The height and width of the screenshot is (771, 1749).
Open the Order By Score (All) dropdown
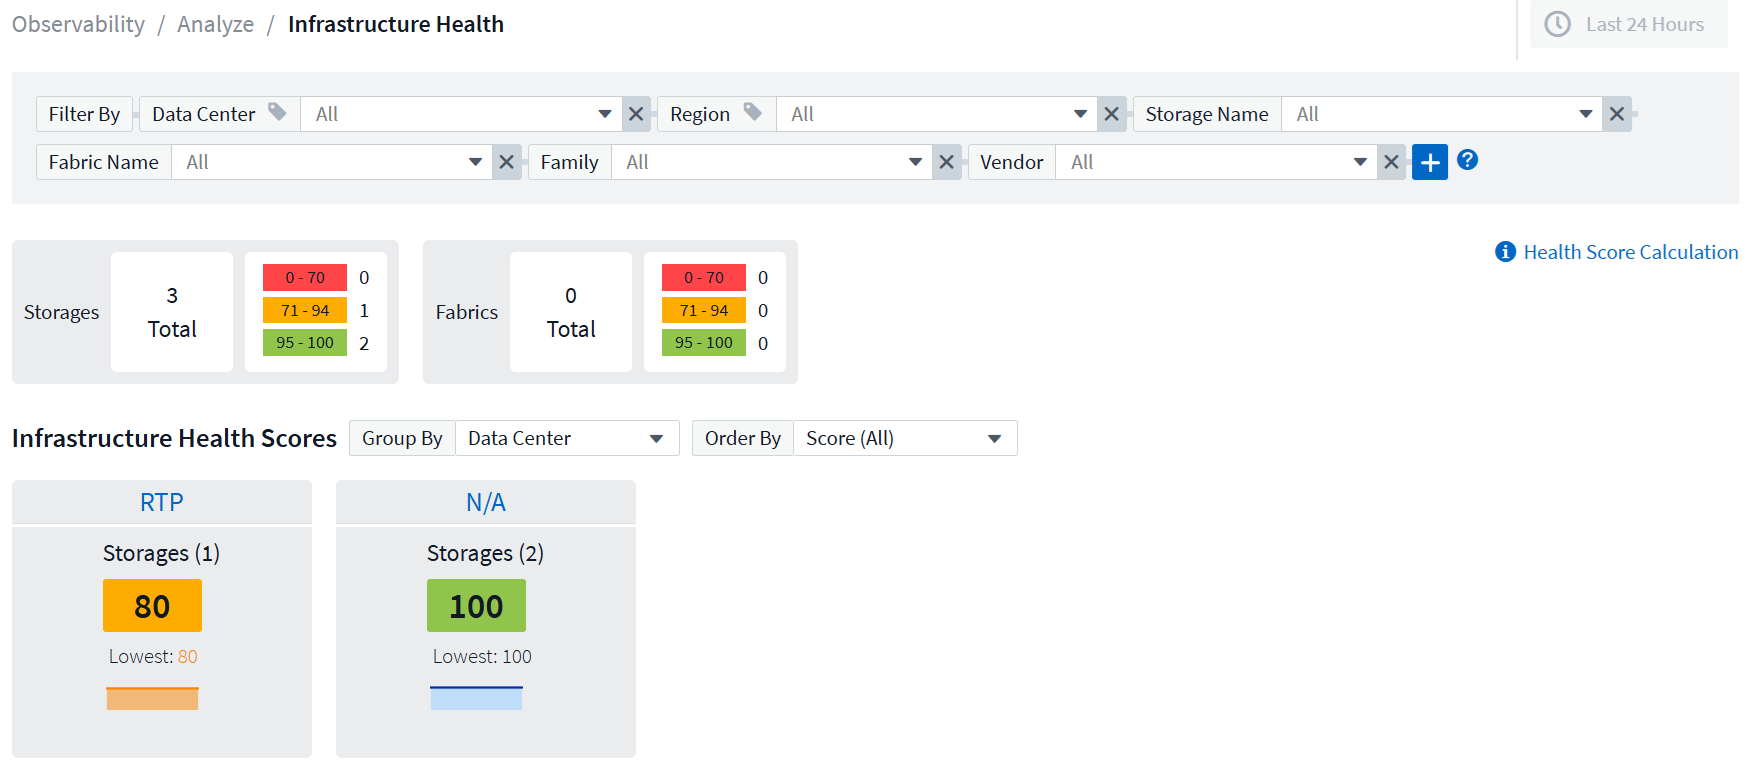(x=904, y=438)
